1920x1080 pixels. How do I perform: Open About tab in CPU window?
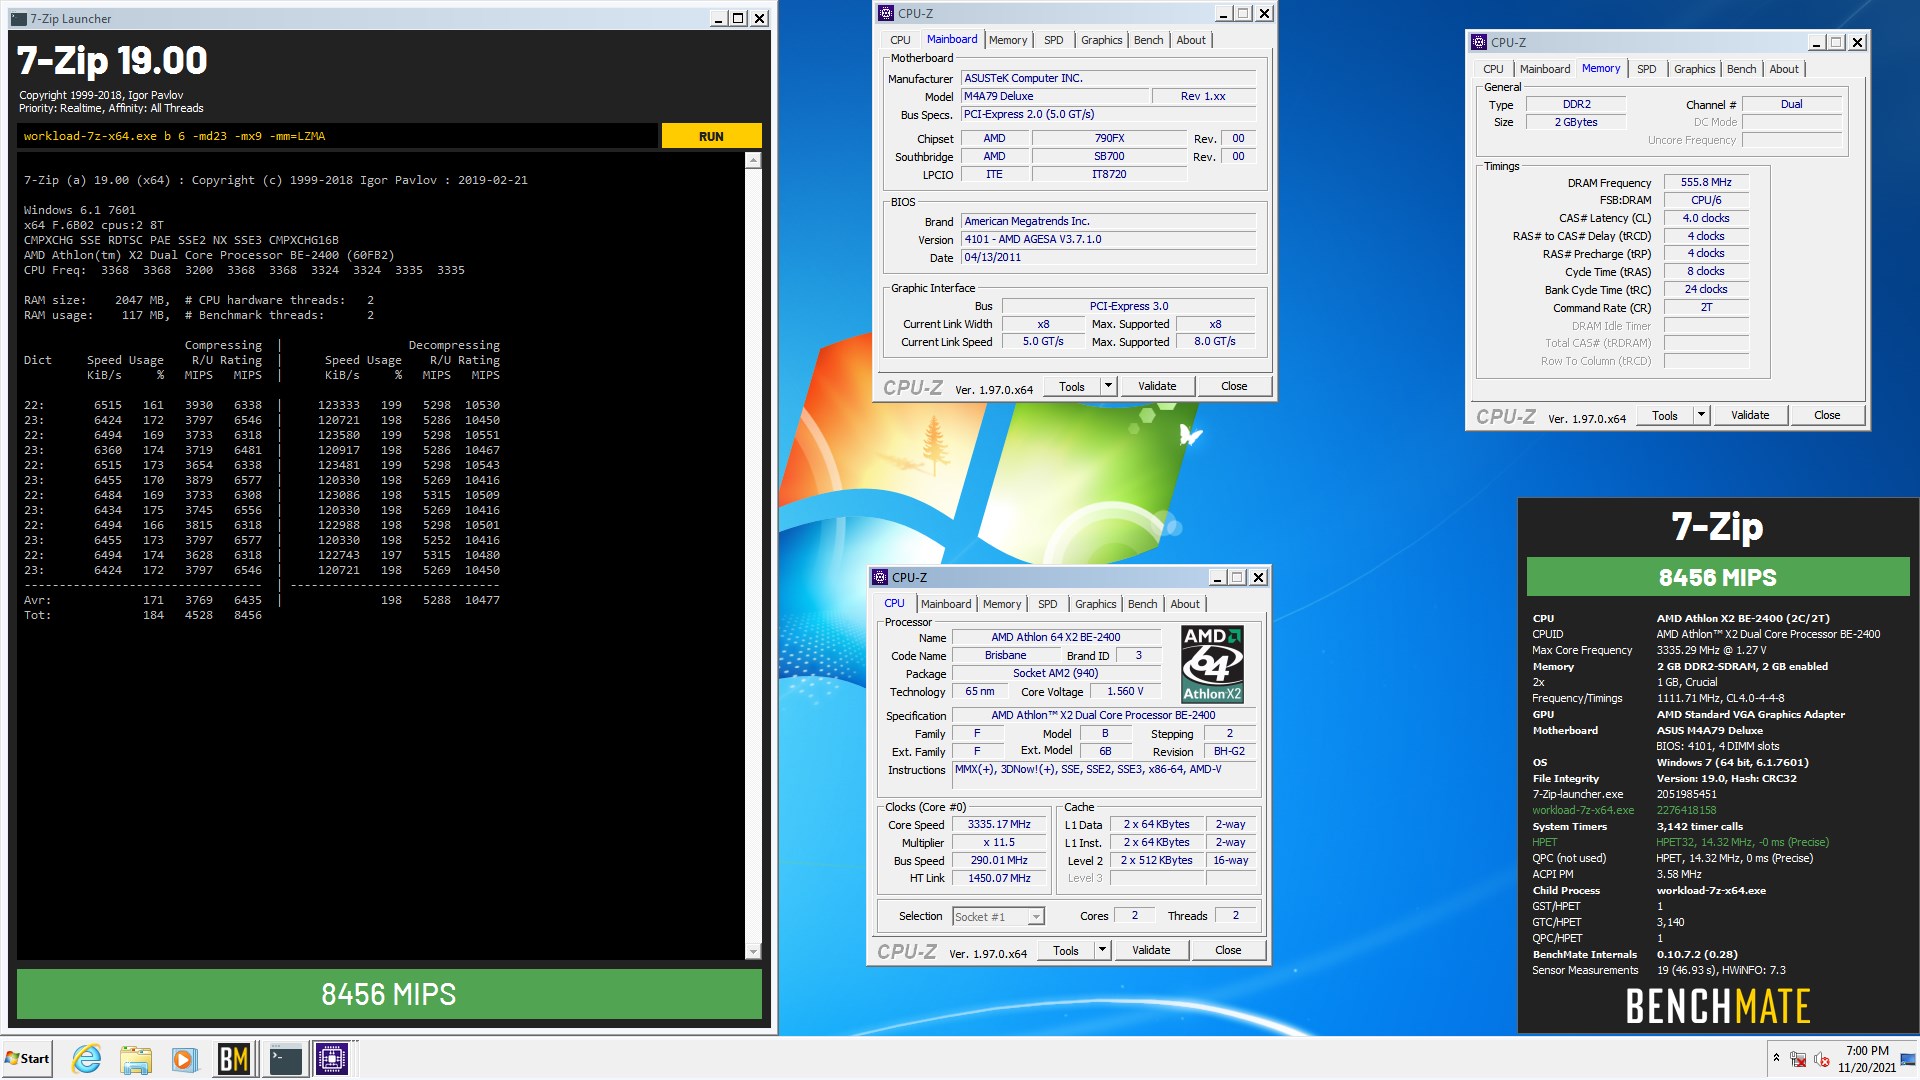(1185, 604)
